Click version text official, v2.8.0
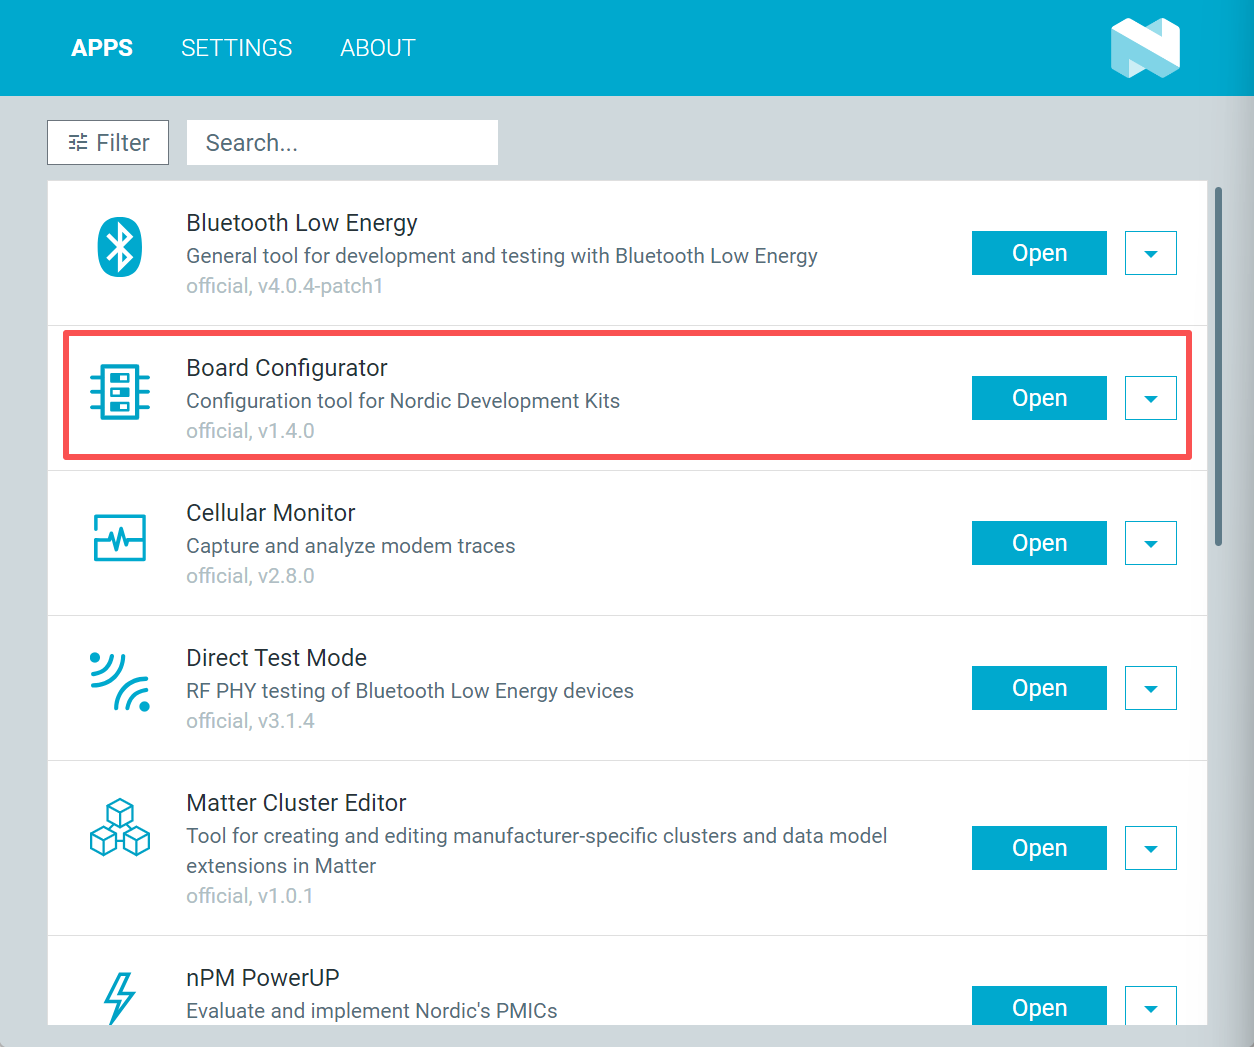Viewport: 1254px width, 1047px height. pyautogui.click(x=250, y=576)
